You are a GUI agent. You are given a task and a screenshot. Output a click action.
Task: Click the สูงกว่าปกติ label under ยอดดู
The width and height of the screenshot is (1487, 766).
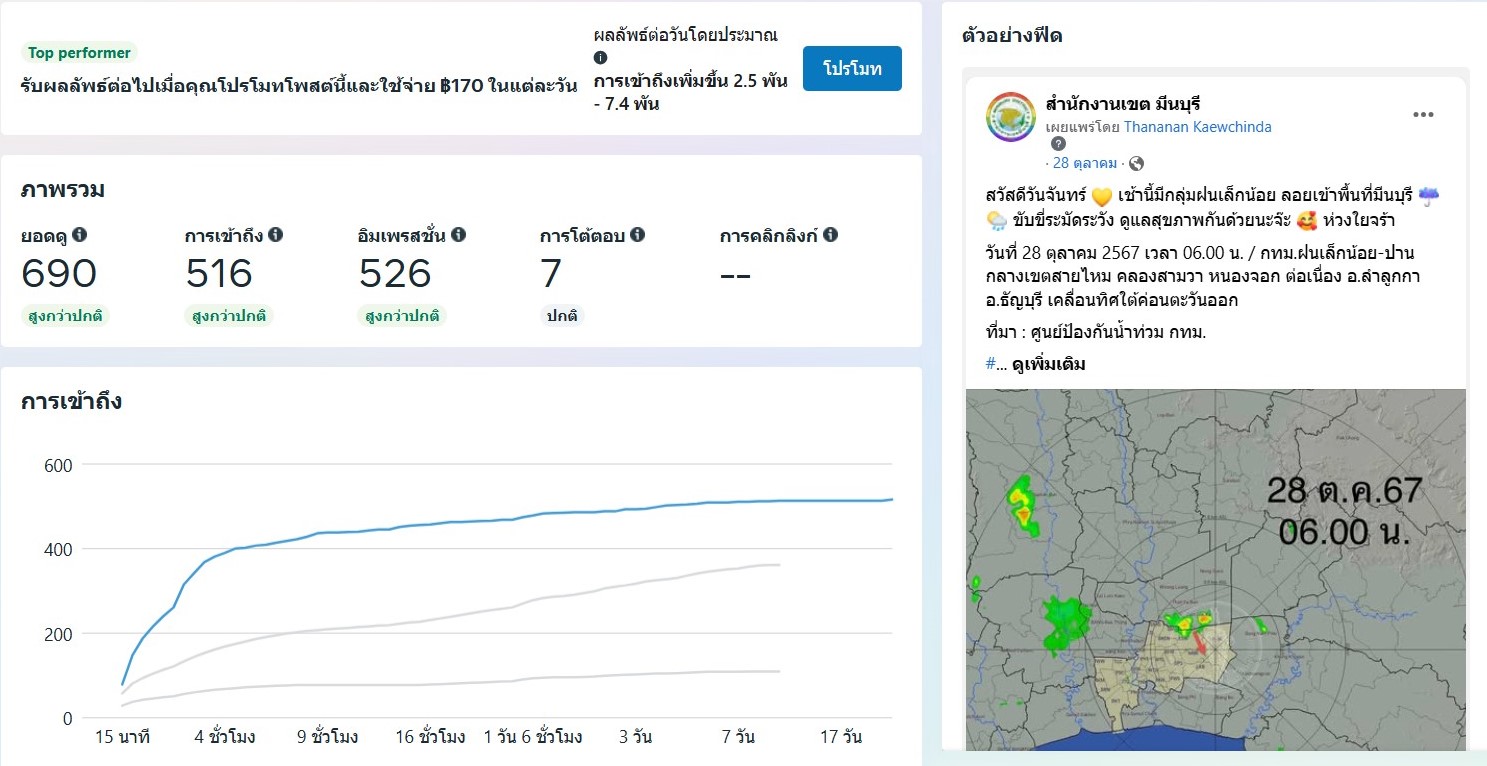coord(66,316)
